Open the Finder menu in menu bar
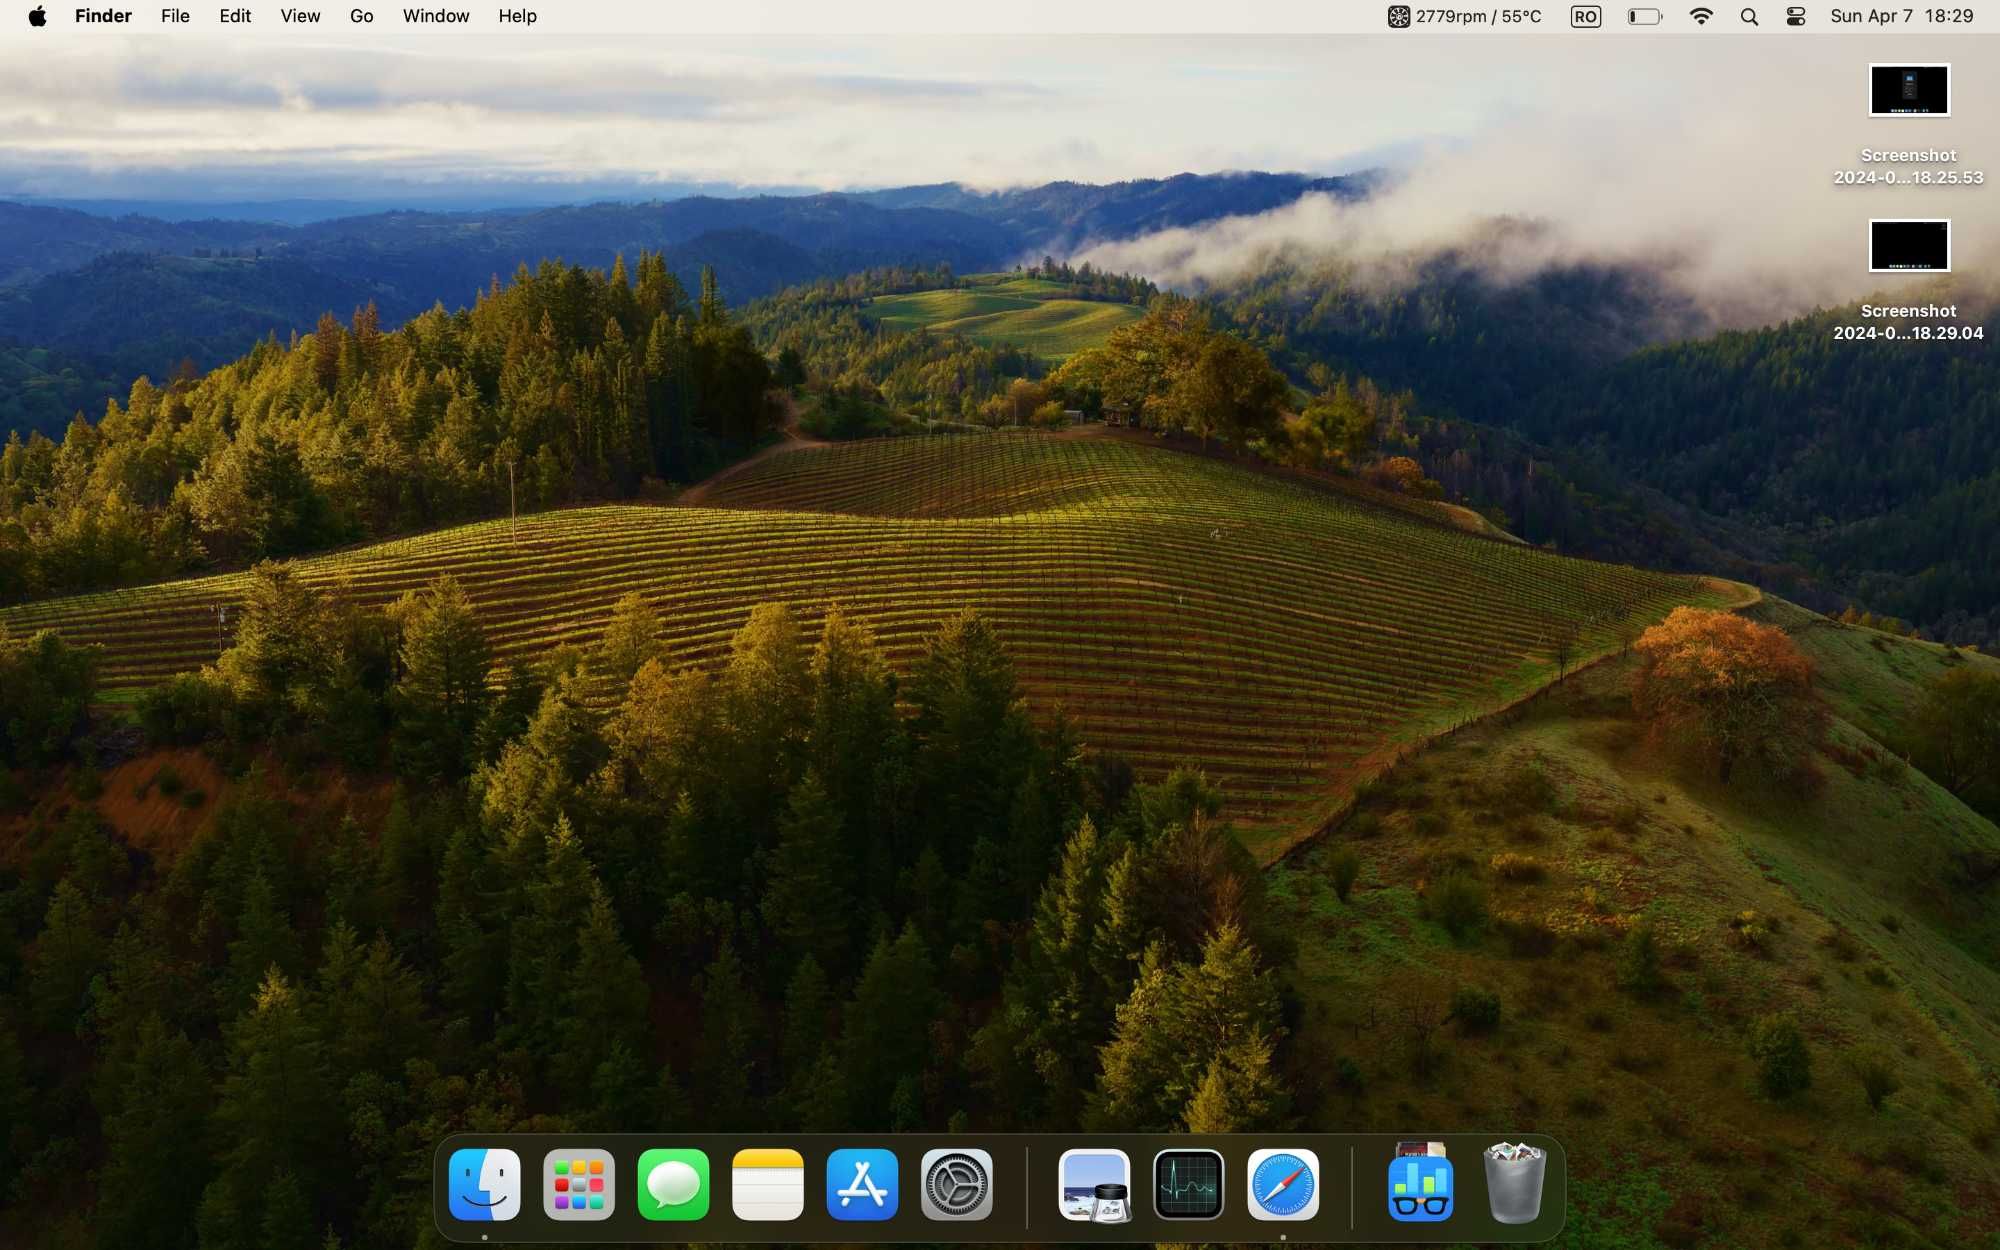Viewport: 2000px width, 1250px height. [103, 16]
